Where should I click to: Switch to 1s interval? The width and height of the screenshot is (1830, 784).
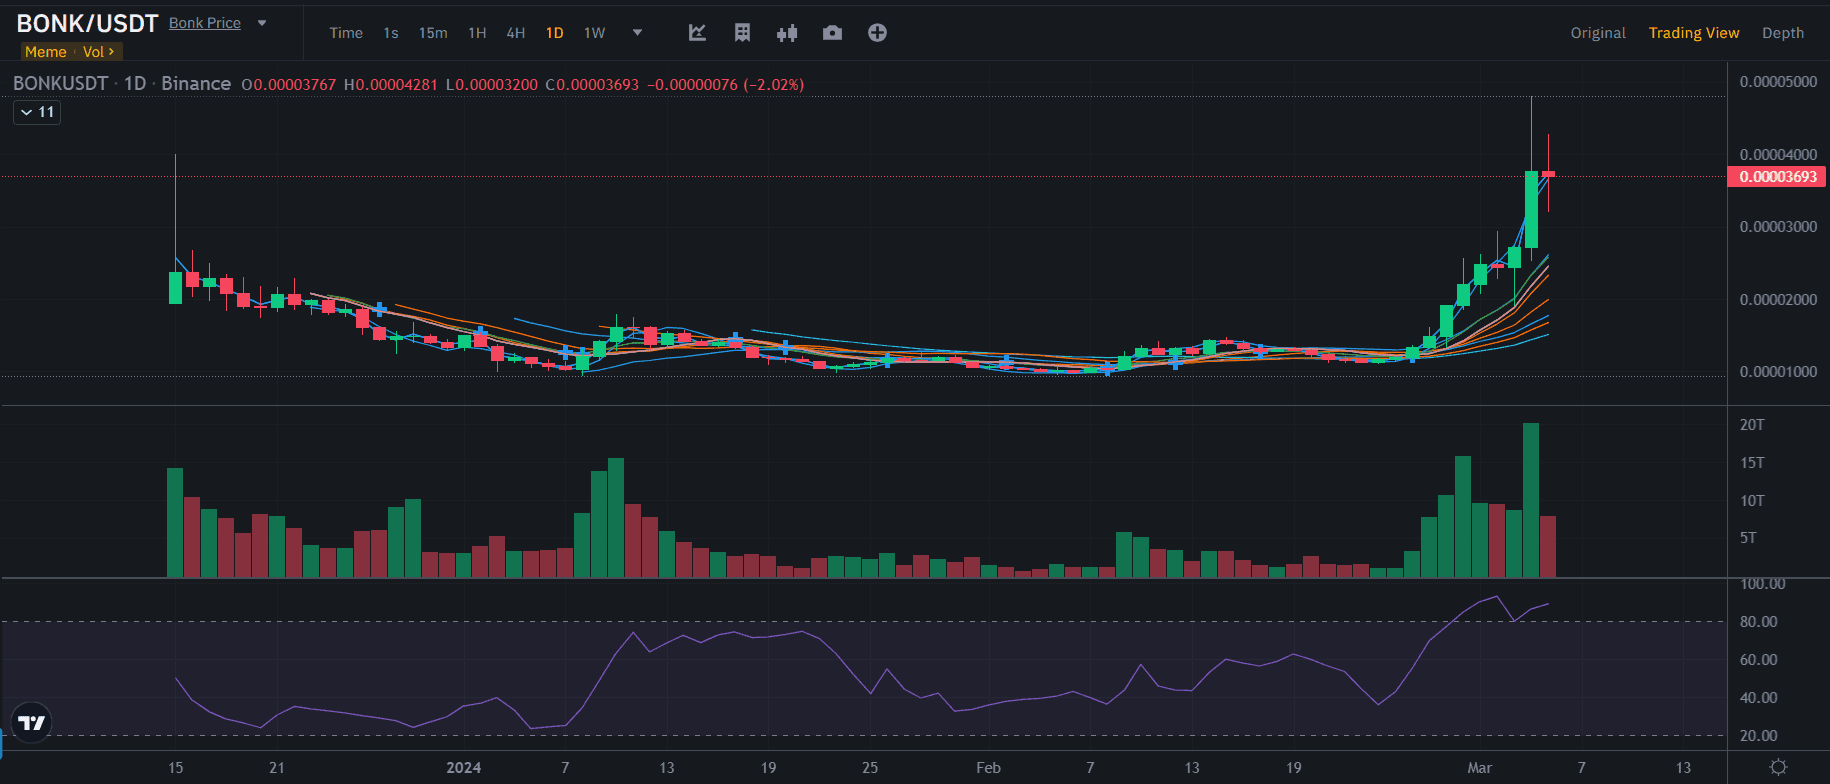(x=391, y=33)
